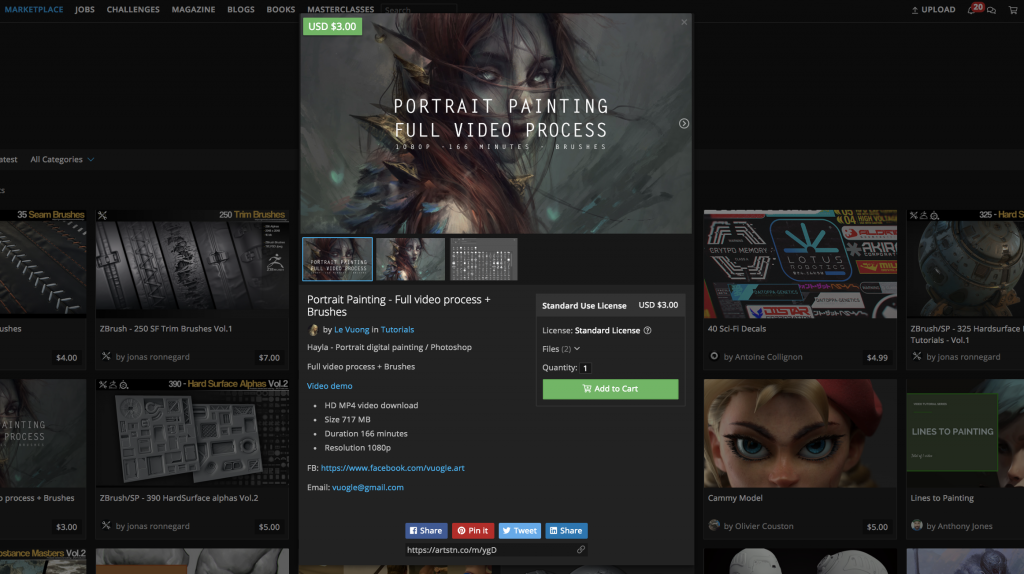Click the Search field in header
1024x574 pixels.
[419, 10]
